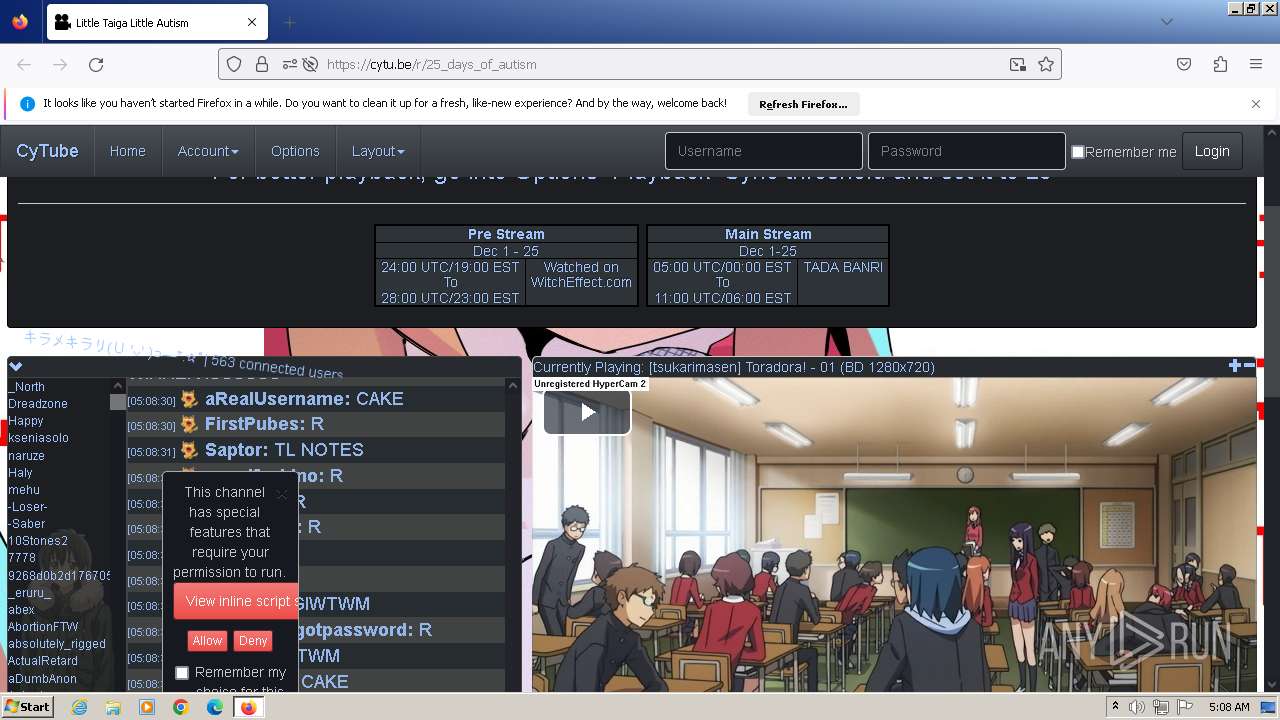Open the volume tray icon

click(x=1137, y=707)
